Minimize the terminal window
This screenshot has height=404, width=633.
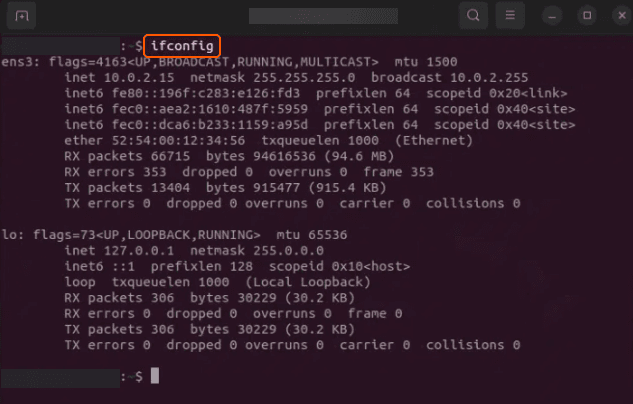(552, 16)
